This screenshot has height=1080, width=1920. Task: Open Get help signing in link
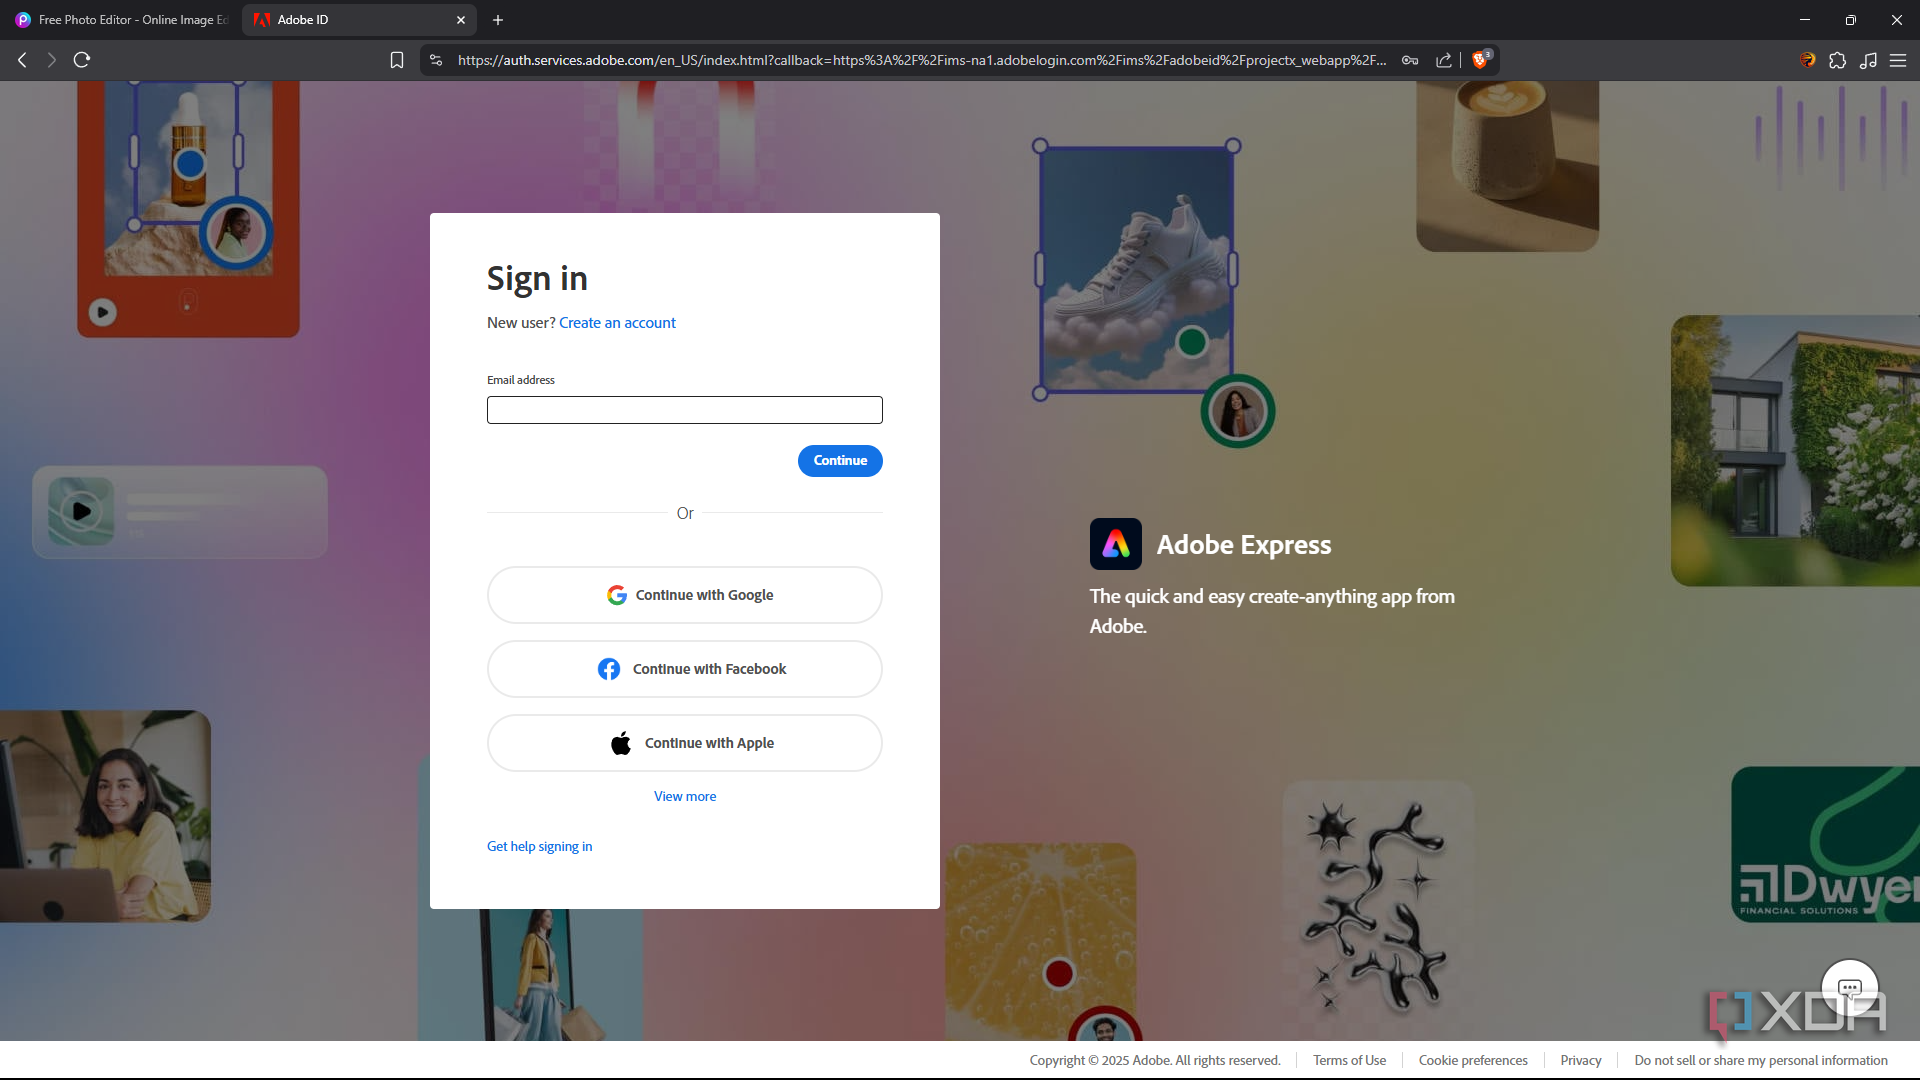click(x=540, y=846)
